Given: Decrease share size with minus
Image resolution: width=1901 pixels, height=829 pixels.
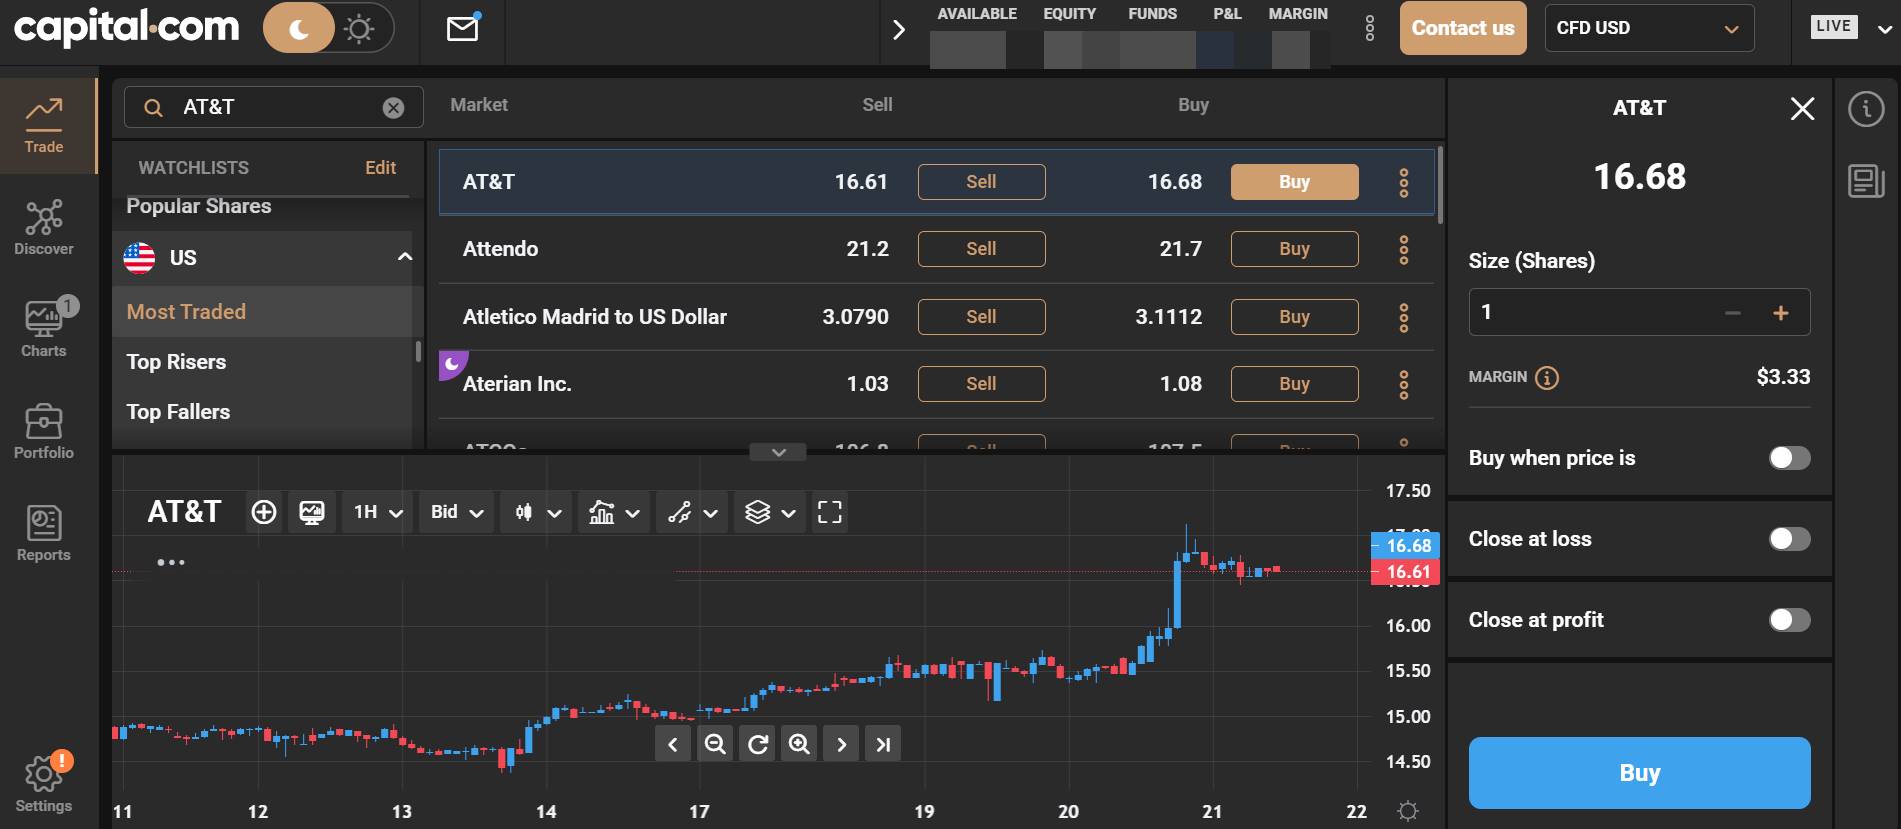Looking at the screenshot, I should pyautogui.click(x=1733, y=313).
